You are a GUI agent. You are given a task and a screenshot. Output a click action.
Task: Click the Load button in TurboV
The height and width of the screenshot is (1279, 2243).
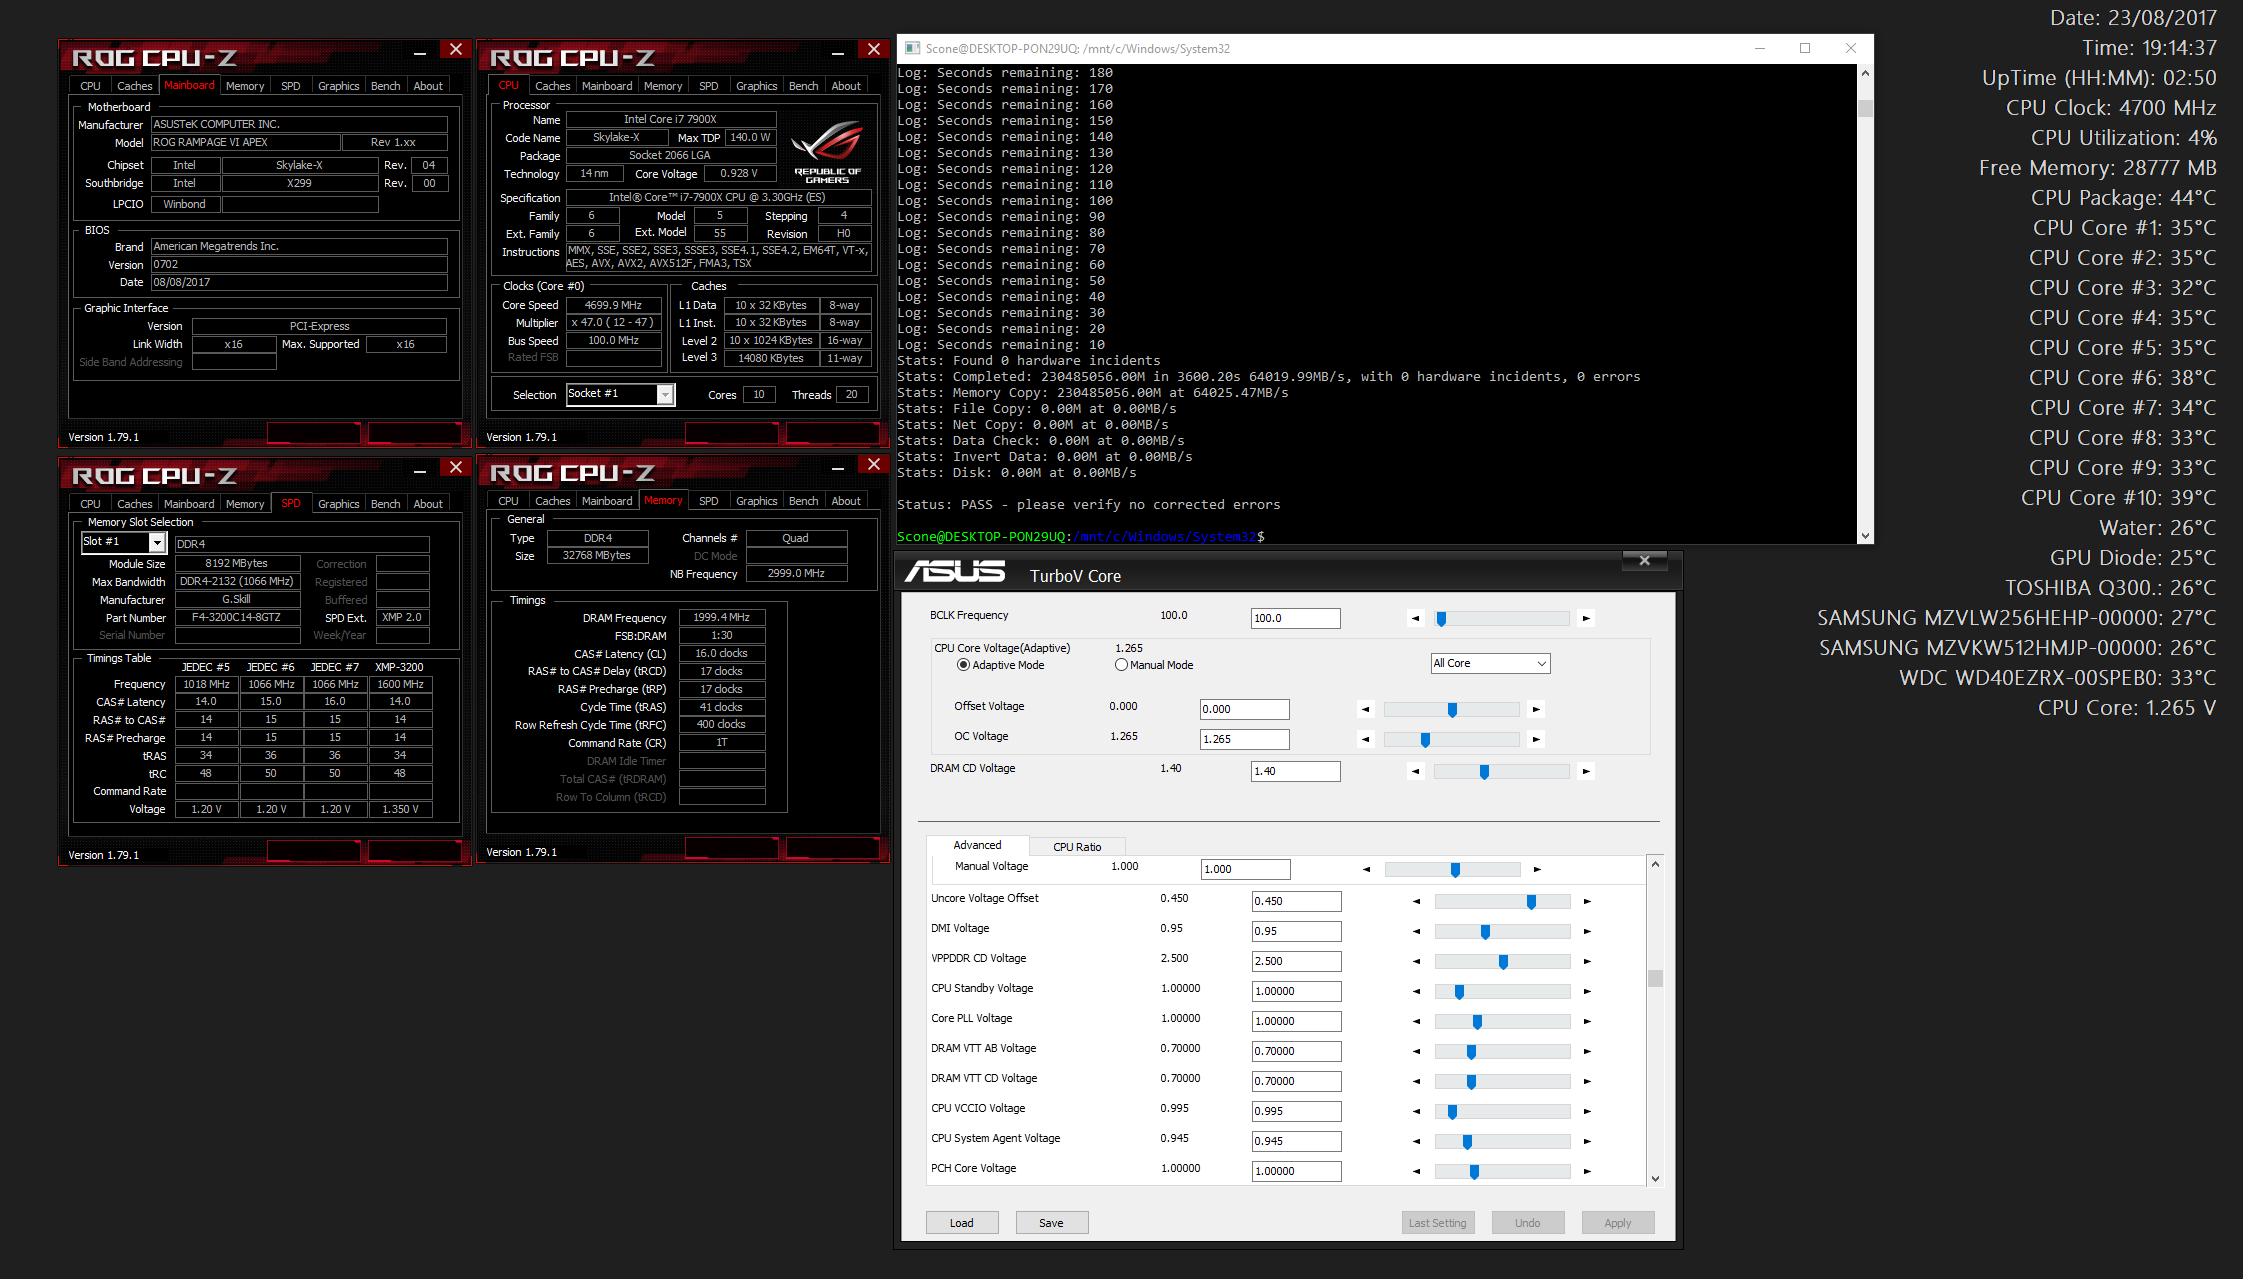961,1223
